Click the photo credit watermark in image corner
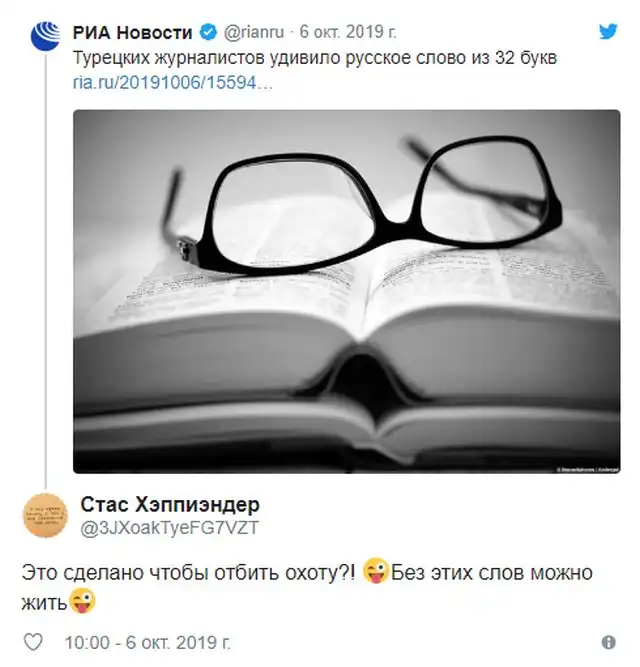The image size is (640, 667). (x=588, y=470)
